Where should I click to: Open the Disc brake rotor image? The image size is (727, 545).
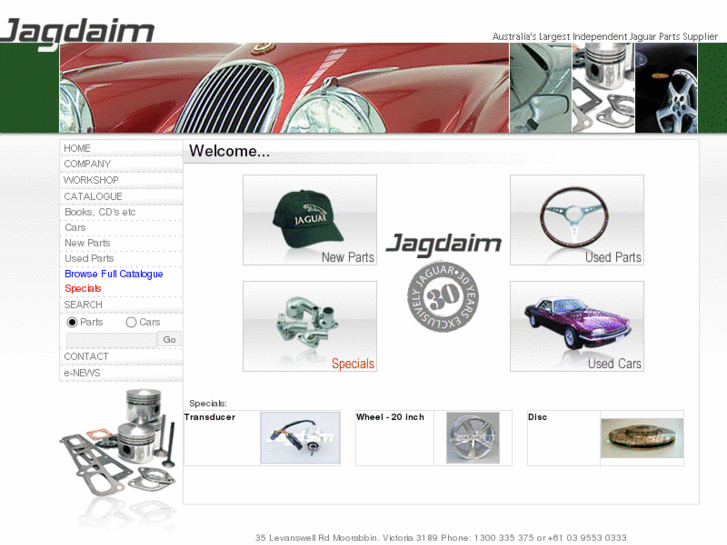click(642, 438)
